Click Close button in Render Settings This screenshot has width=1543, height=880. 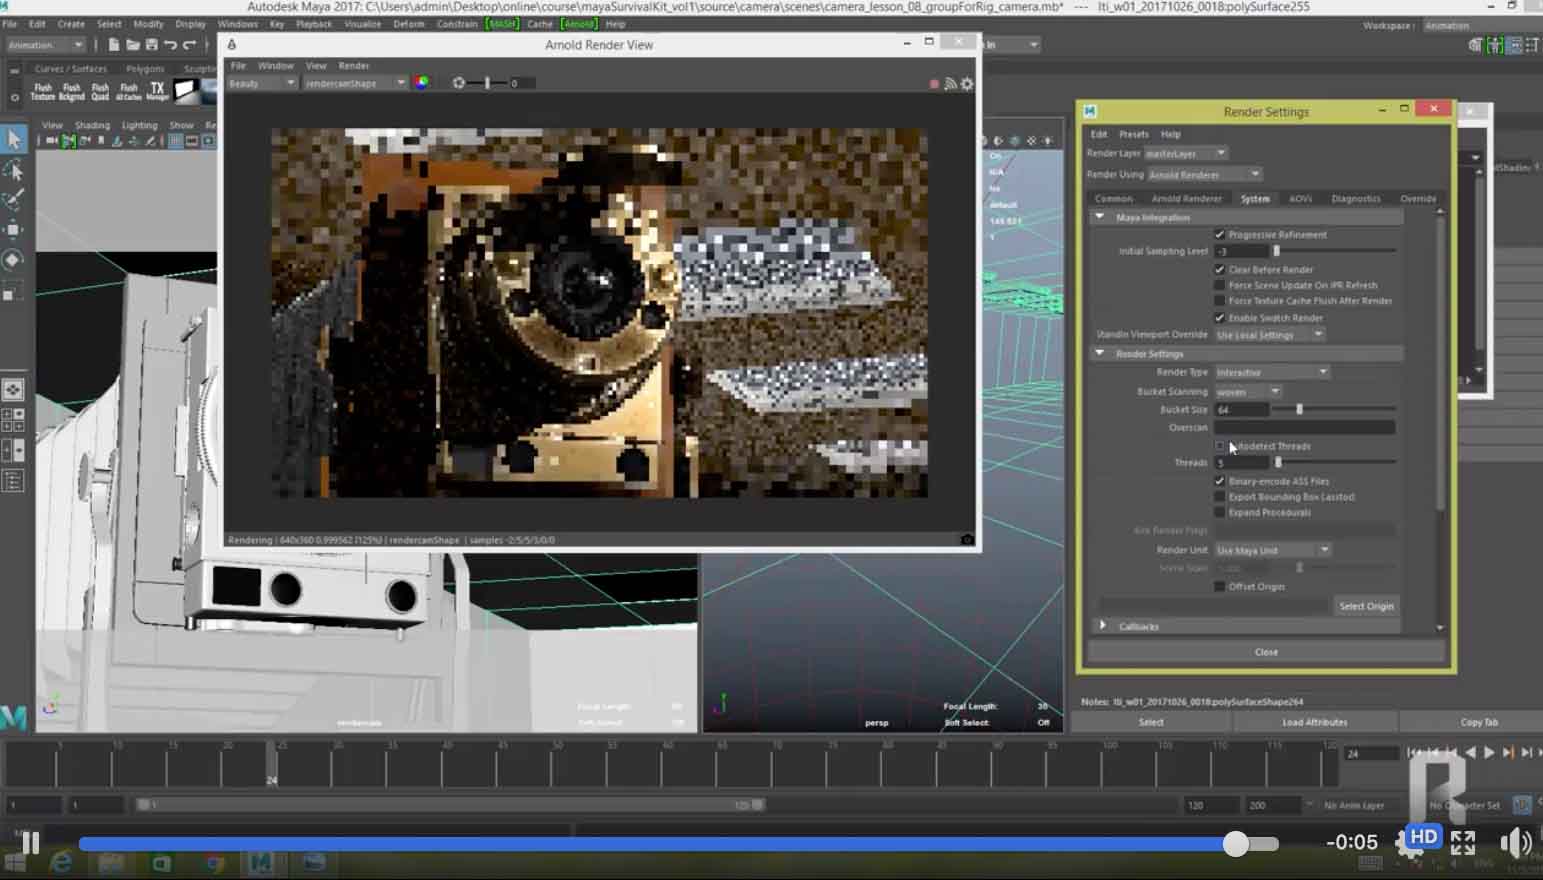1266,652
